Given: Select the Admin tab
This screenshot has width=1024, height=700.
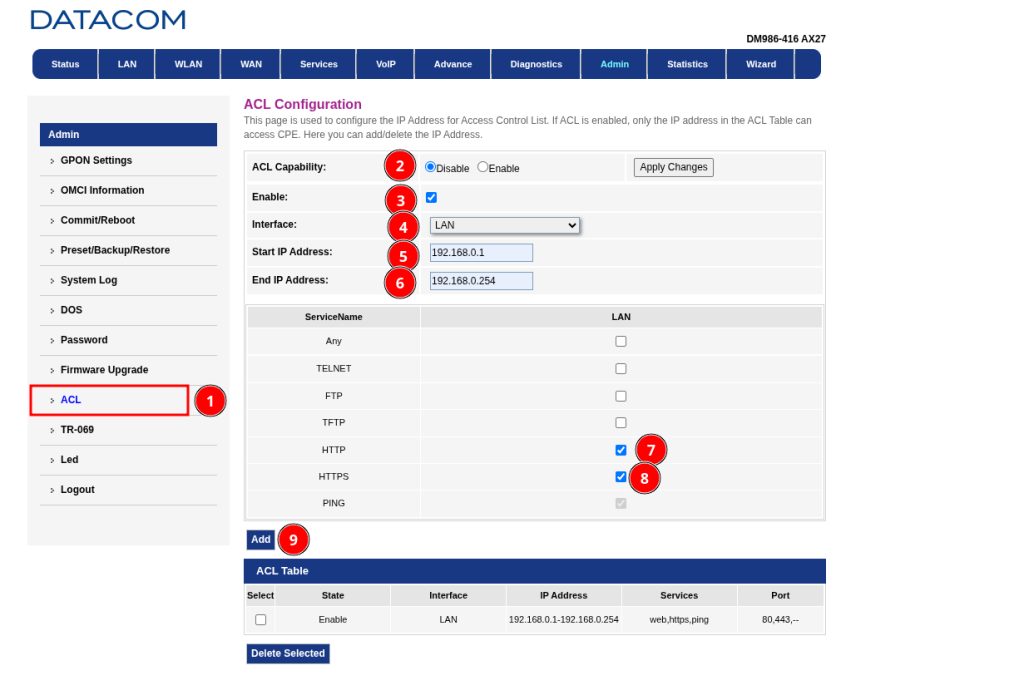Looking at the screenshot, I should click(615, 64).
